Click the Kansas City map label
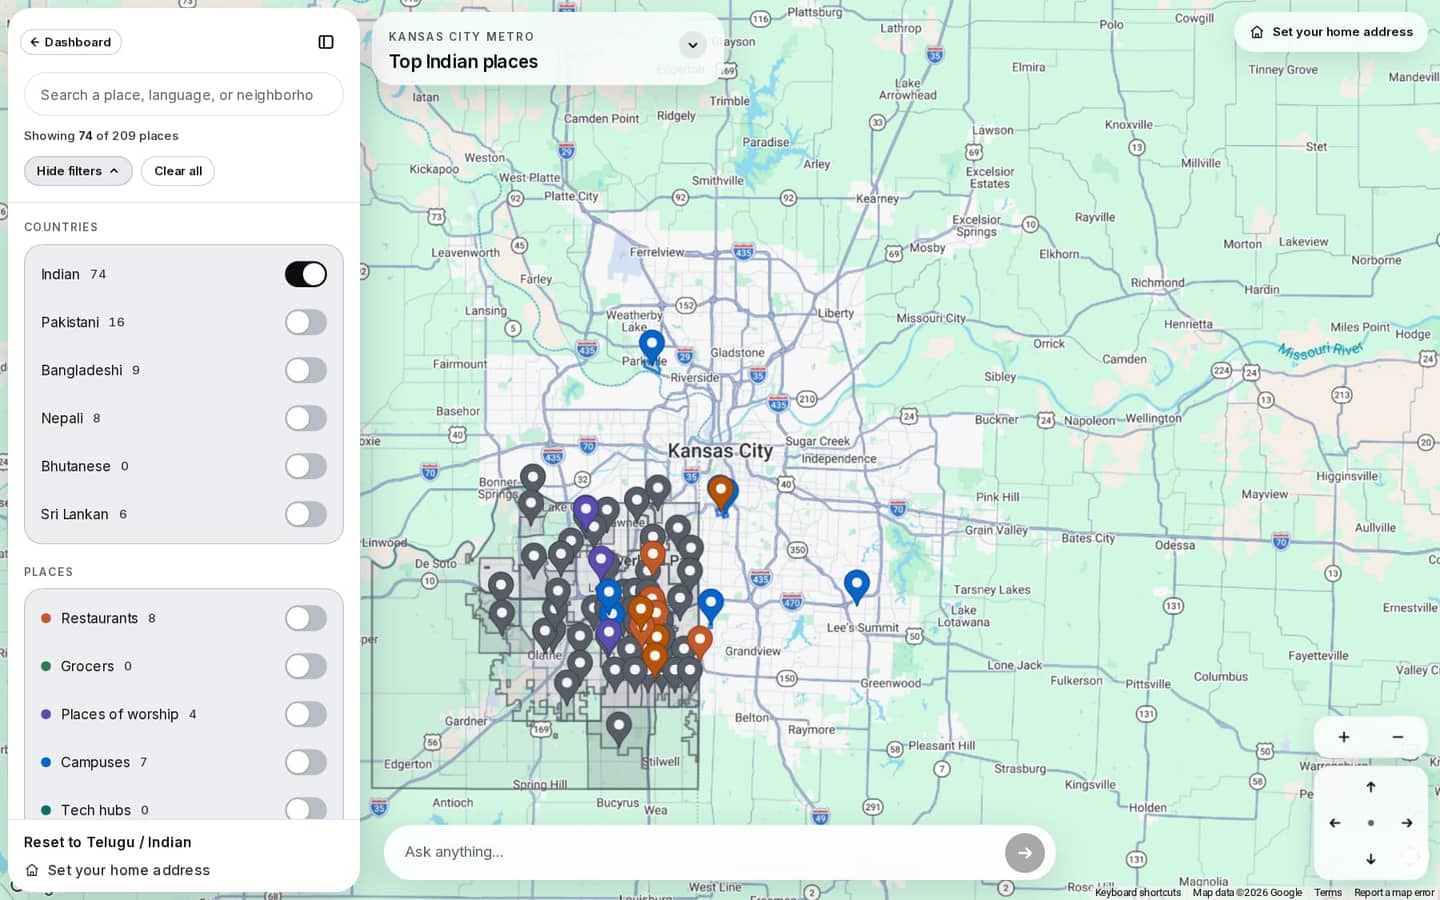This screenshot has height=900, width=1440. [720, 451]
